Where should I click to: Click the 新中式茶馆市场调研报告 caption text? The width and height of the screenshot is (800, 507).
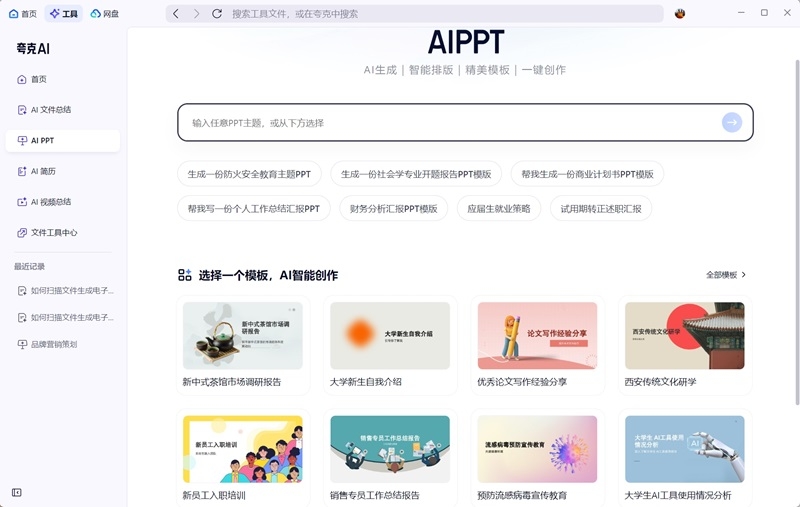[232, 382]
